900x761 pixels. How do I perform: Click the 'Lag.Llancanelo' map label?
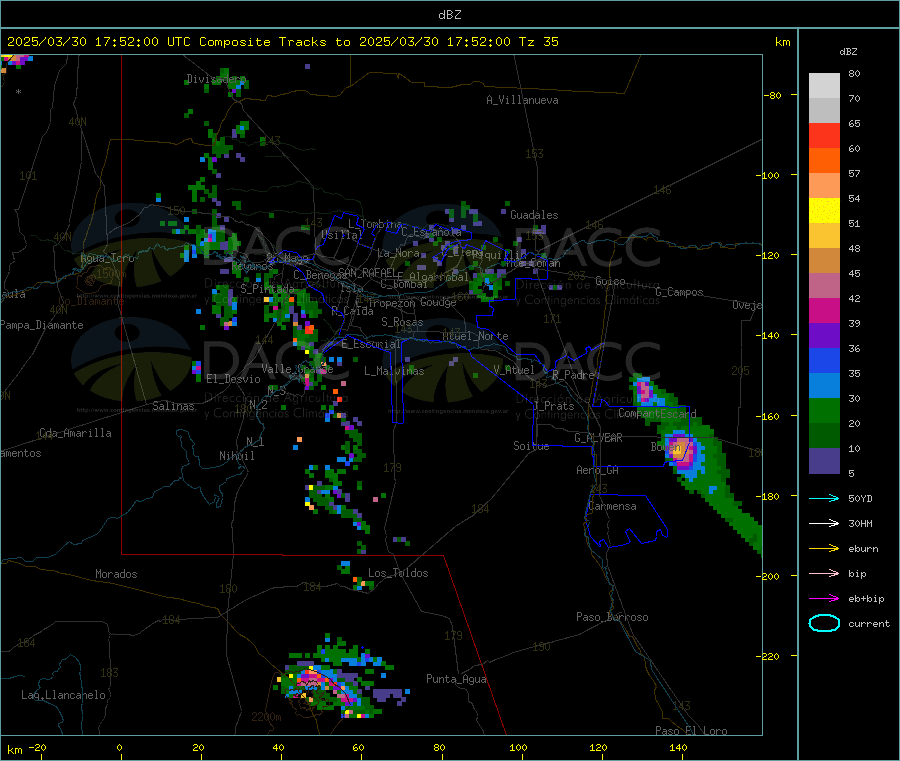pos(63,695)
